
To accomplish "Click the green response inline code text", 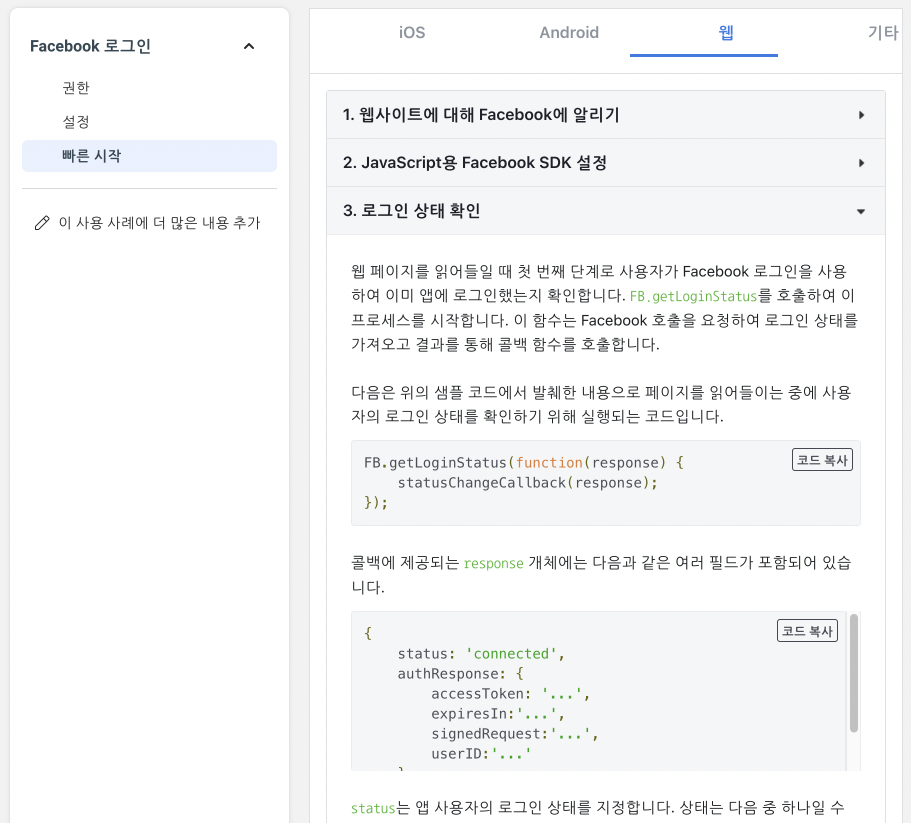I will pyautogui.click(x=493, y=563).
